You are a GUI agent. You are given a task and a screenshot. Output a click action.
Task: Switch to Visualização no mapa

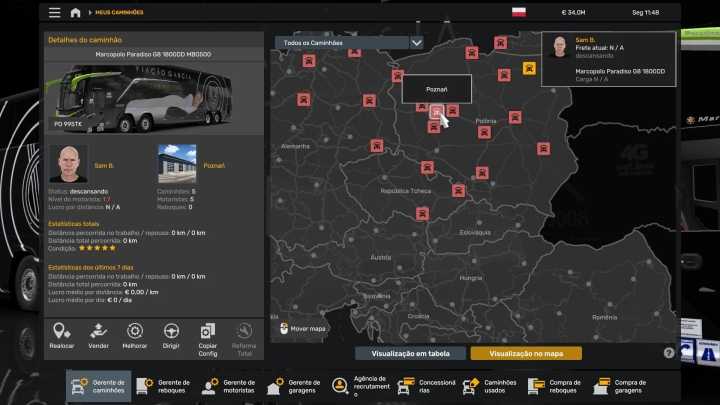(526, 354)
